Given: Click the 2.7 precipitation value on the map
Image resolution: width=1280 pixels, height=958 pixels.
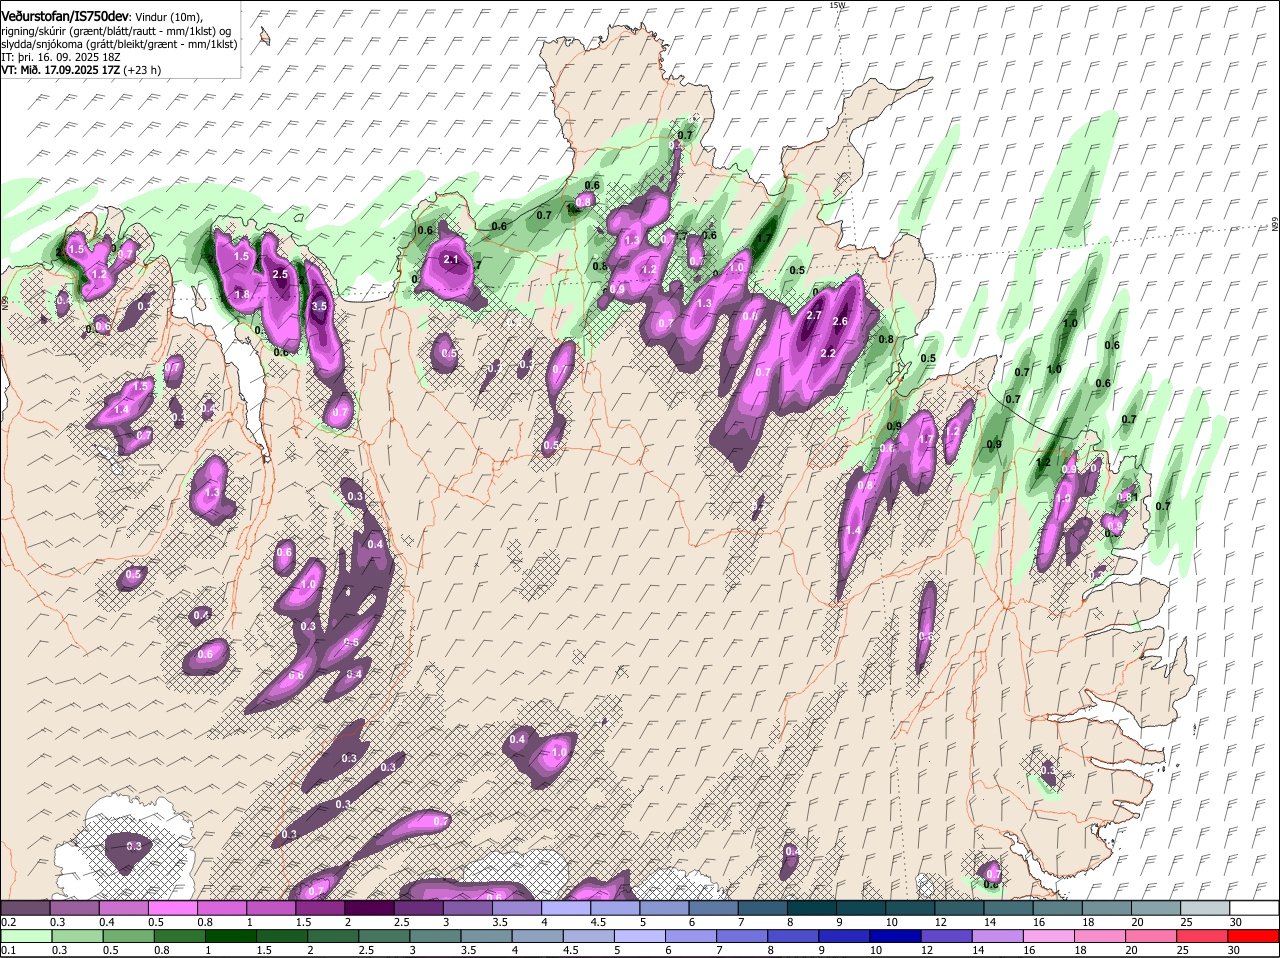Looking at the screenshot, I should pos(813,316).
